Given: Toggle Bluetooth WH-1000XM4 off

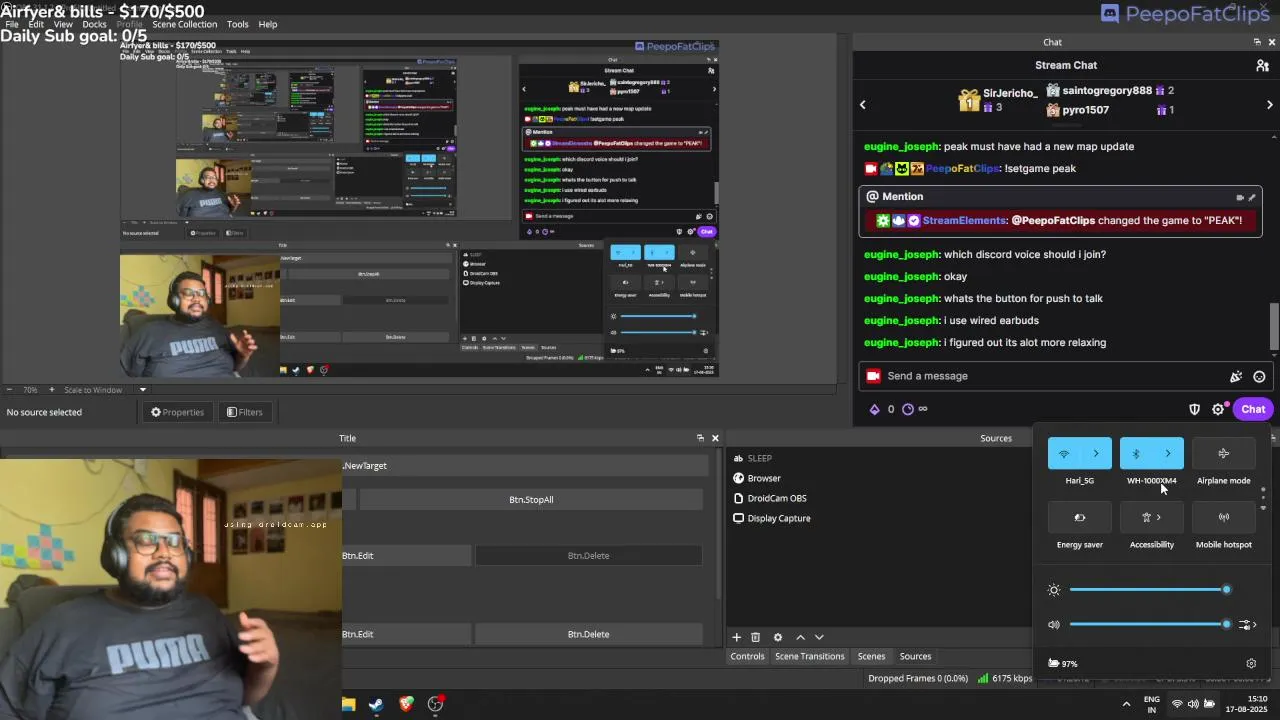Looking at the screenshot, I should (x=1136, y=454).
